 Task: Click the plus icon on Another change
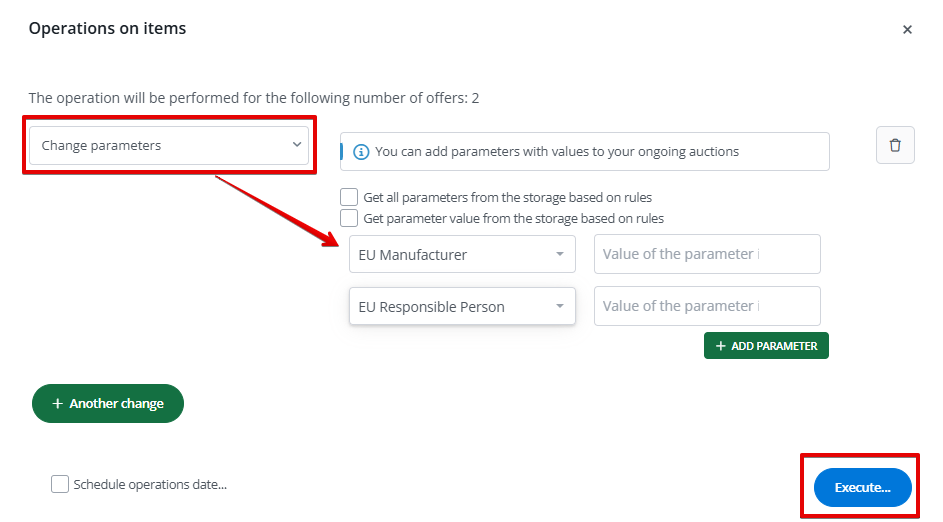click(57, 404)
